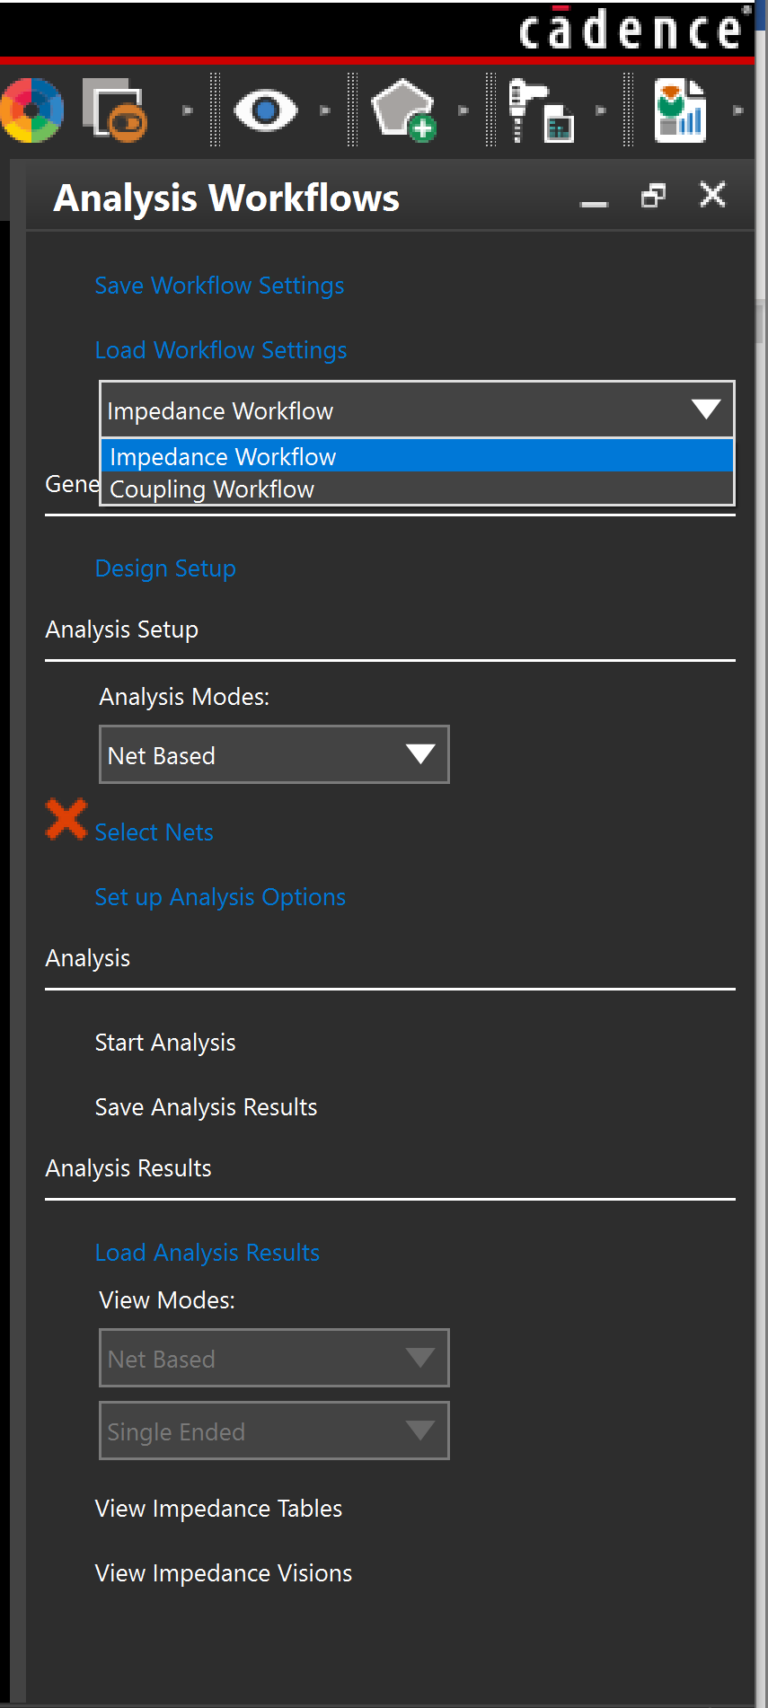Select the eye visibility tool in the toolbar
768x1708 pixels.
tap(266, 108)
